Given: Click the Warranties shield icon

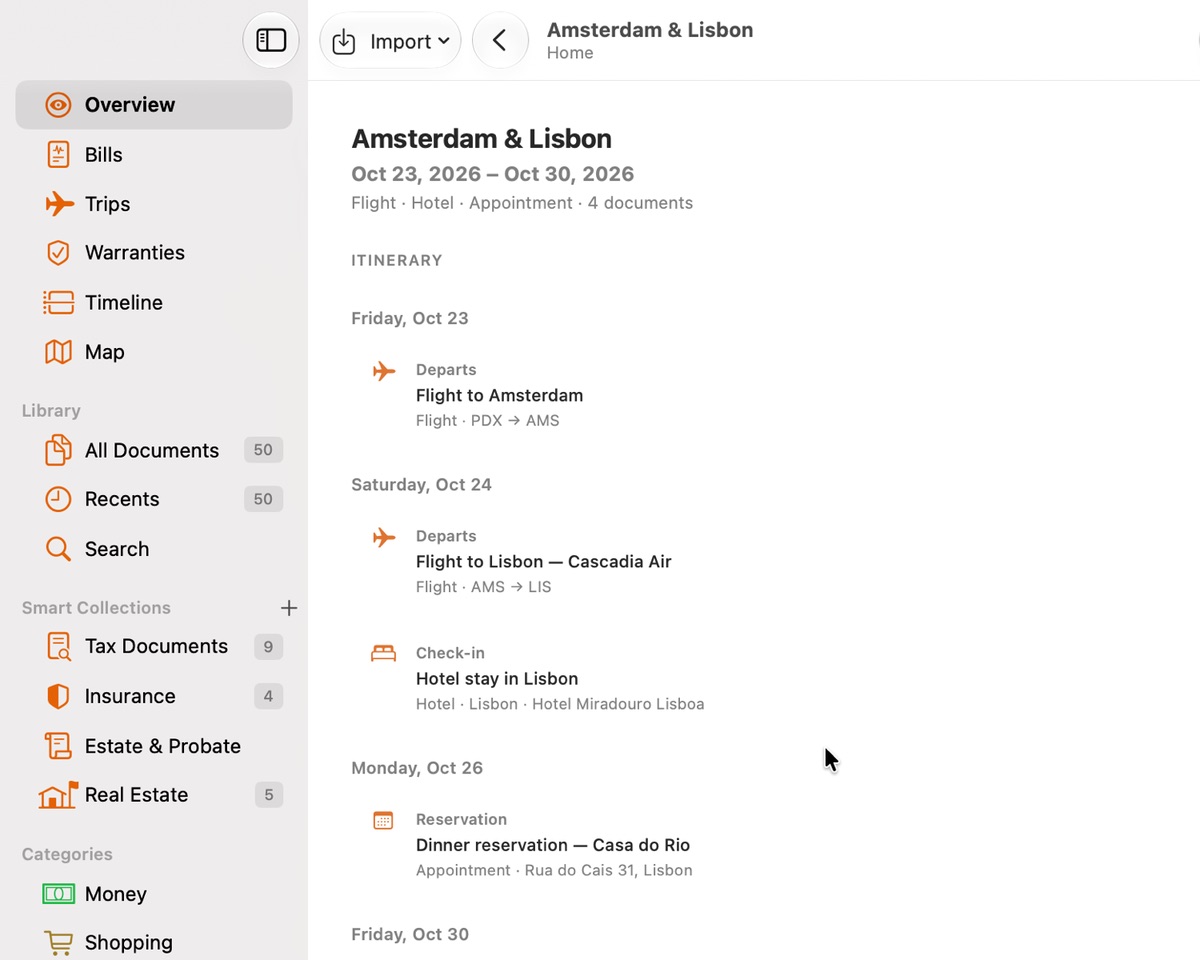Looking at the screenshot, I should tap(59, 253).
